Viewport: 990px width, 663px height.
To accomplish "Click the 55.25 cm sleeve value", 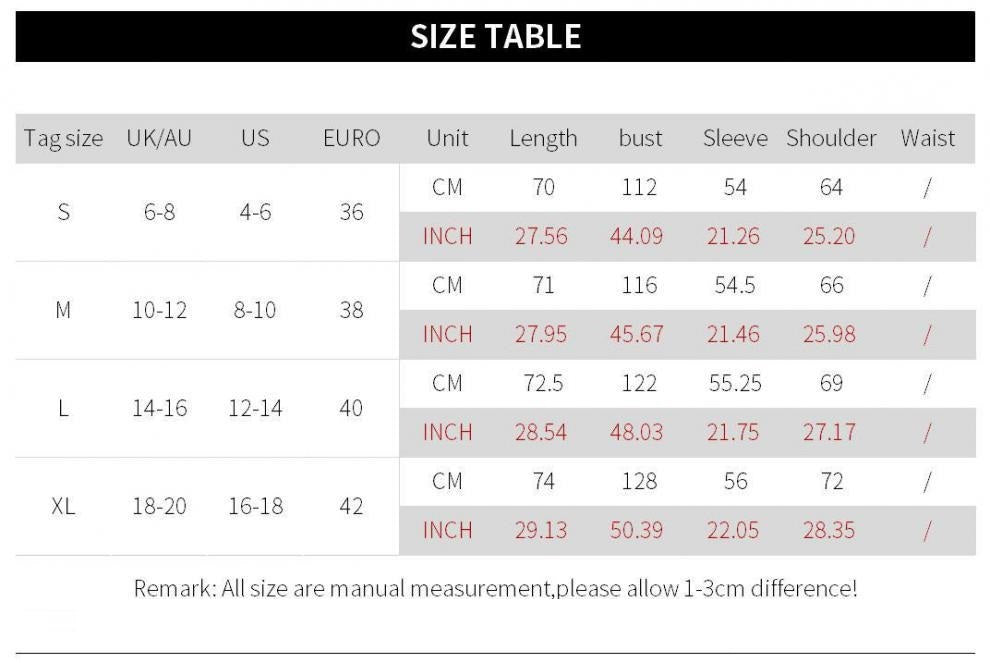I will pos(735,383).
